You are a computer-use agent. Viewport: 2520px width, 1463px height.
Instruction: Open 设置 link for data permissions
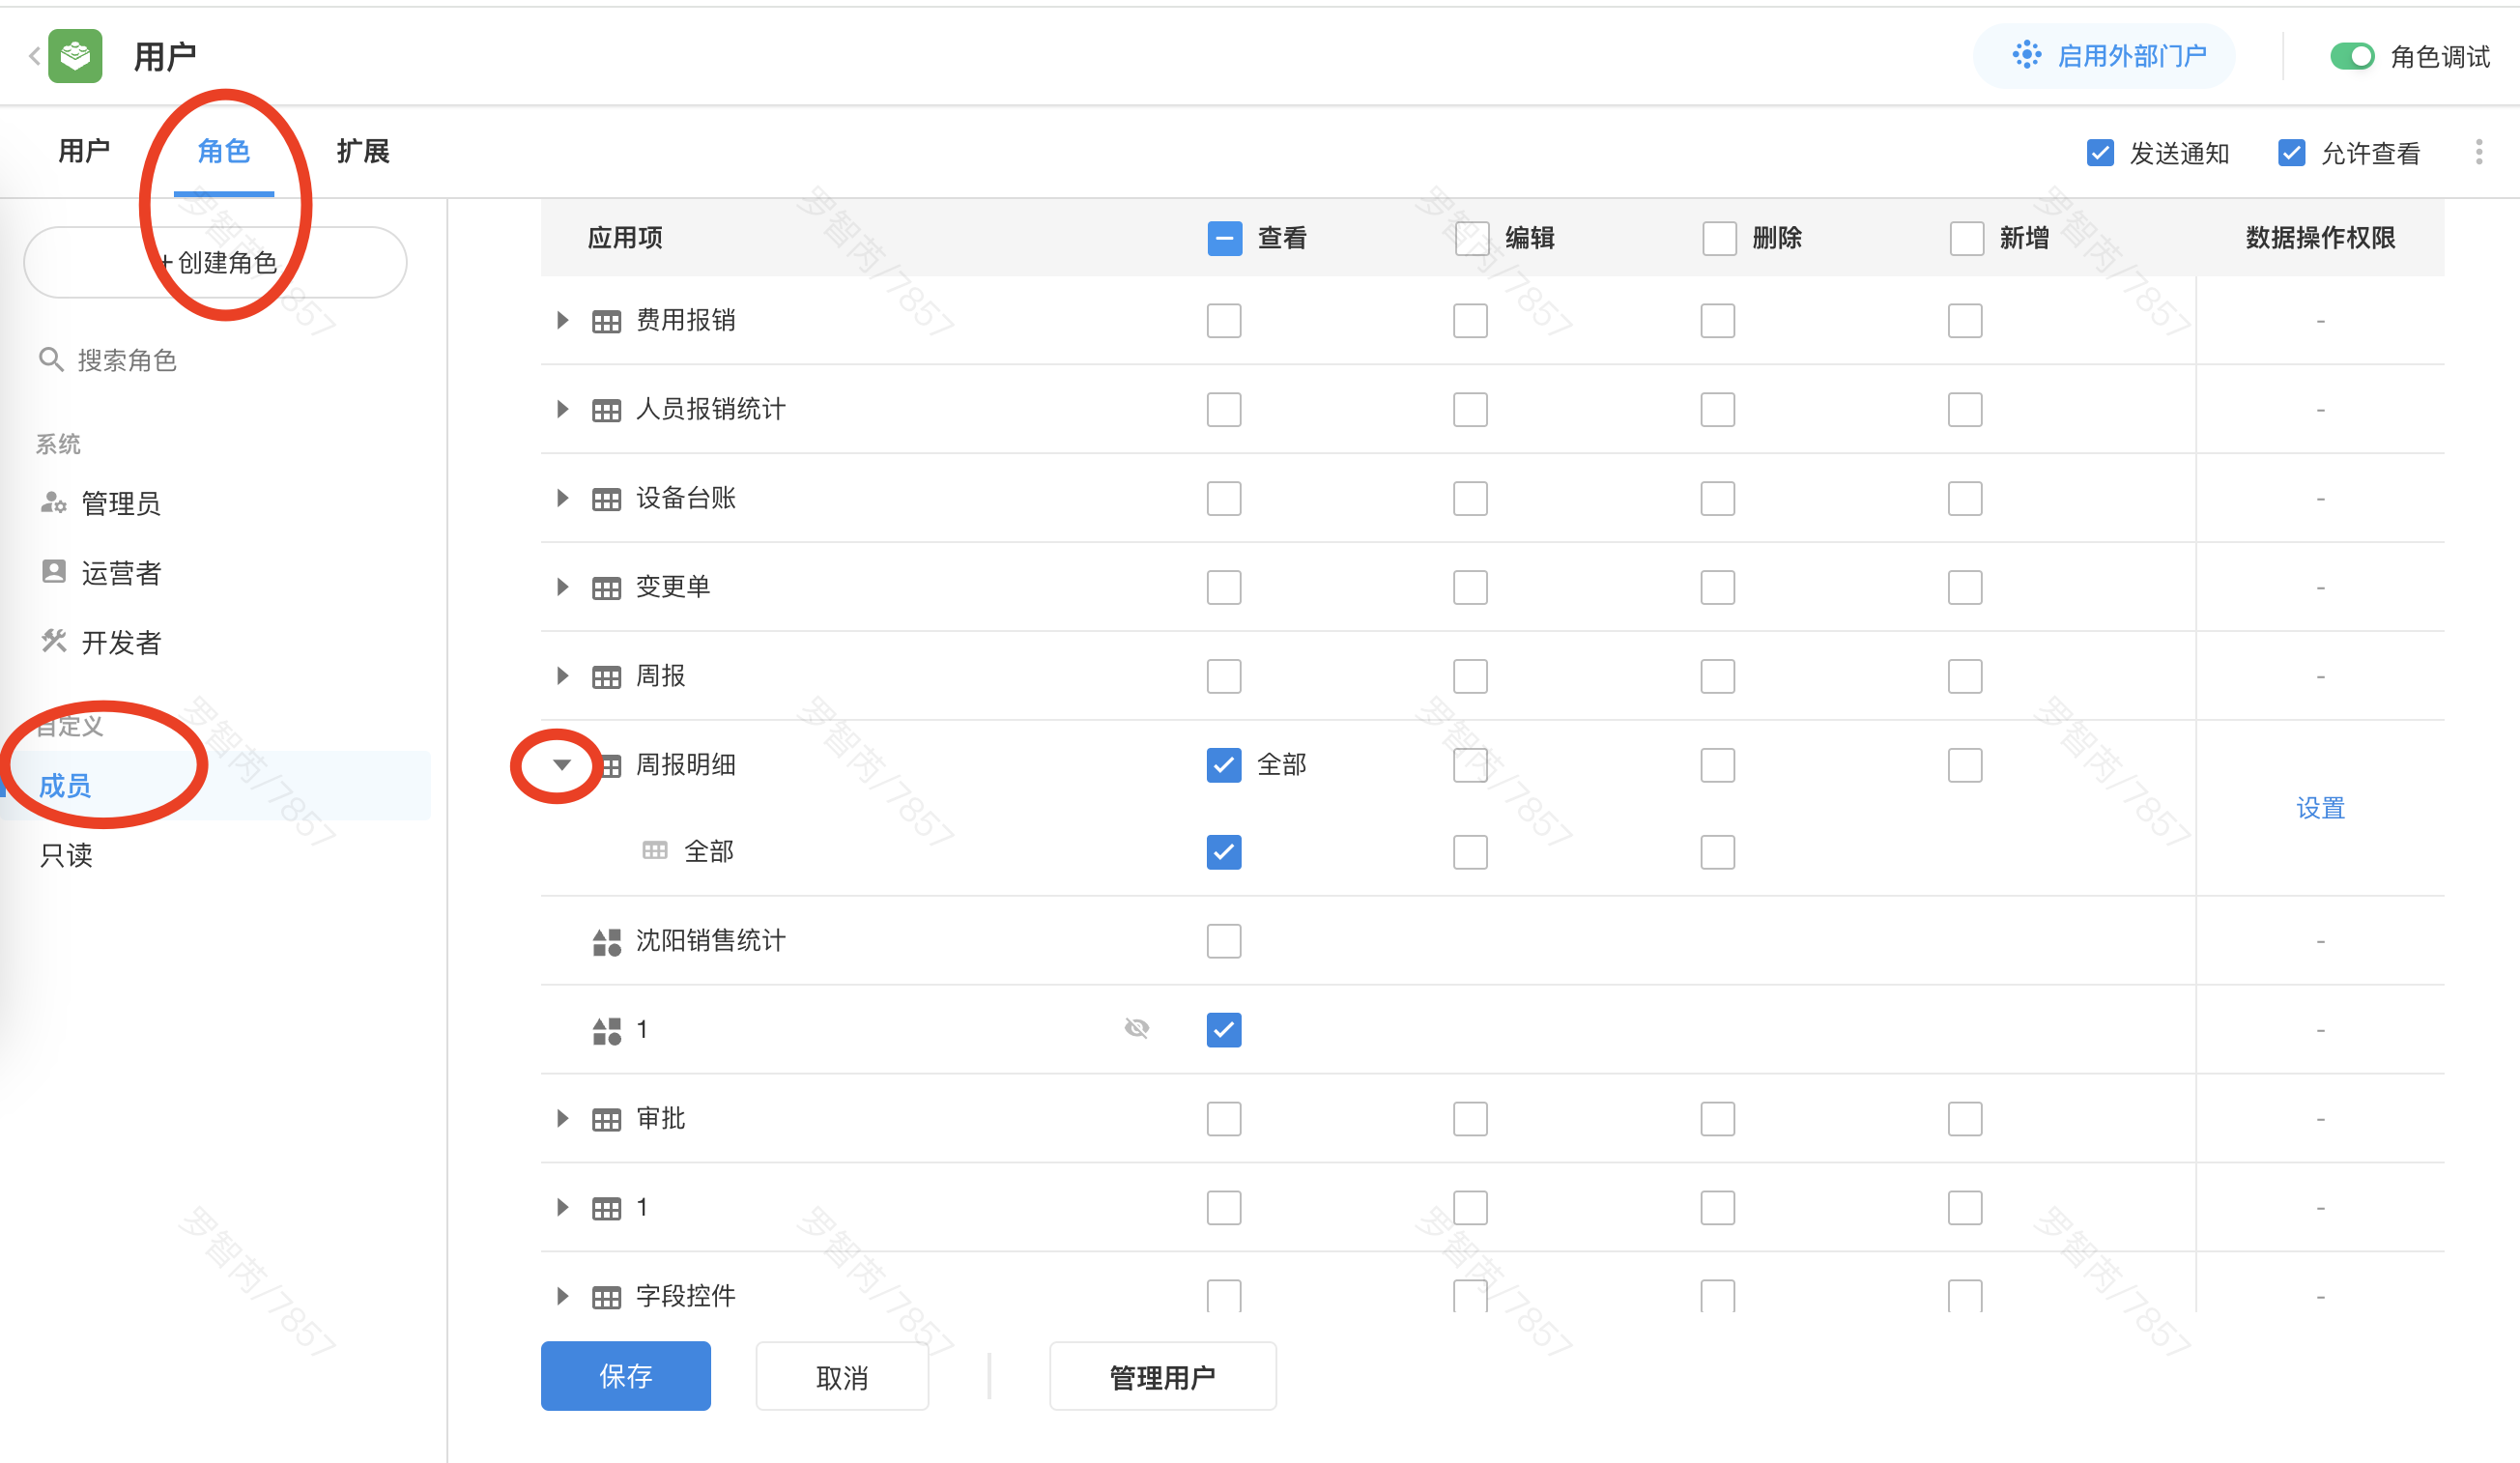(x=2320, y=807)
